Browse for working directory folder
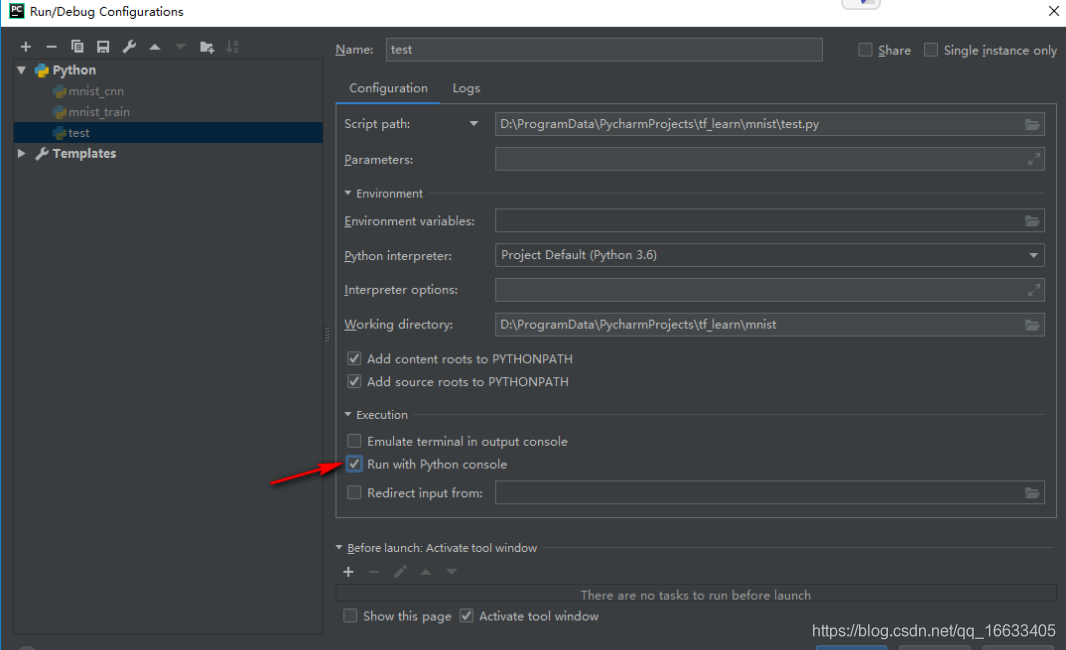The image size is (1066, 650). 1032,325
